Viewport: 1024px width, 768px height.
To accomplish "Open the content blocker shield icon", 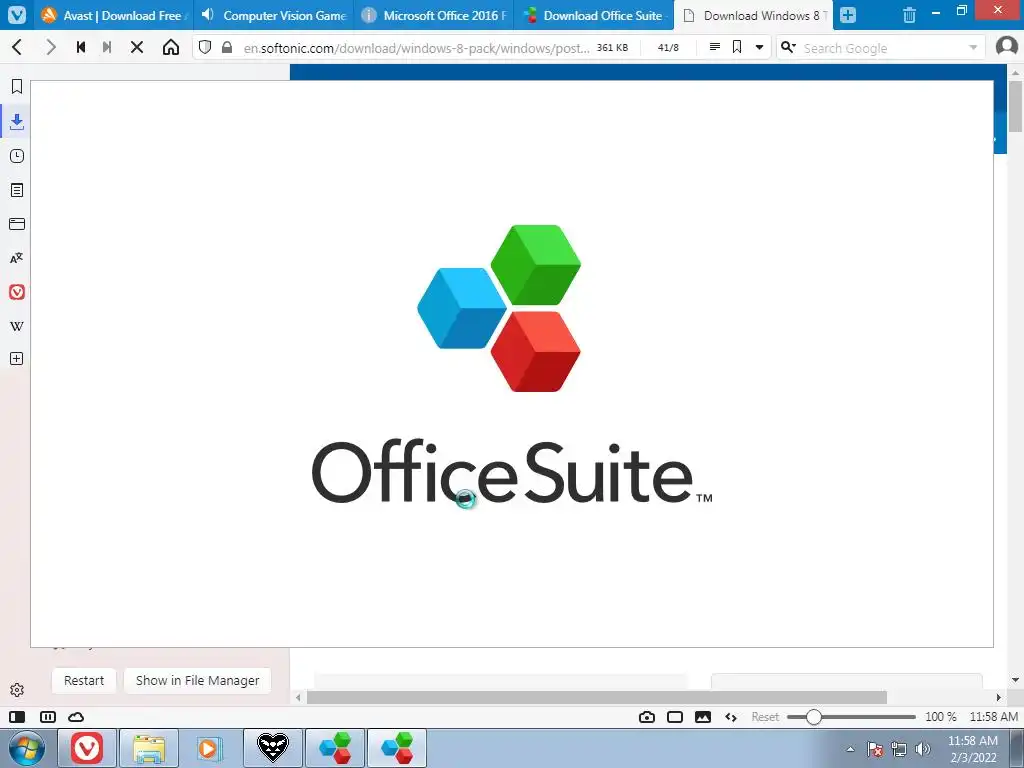I will (x=205, y=47).
